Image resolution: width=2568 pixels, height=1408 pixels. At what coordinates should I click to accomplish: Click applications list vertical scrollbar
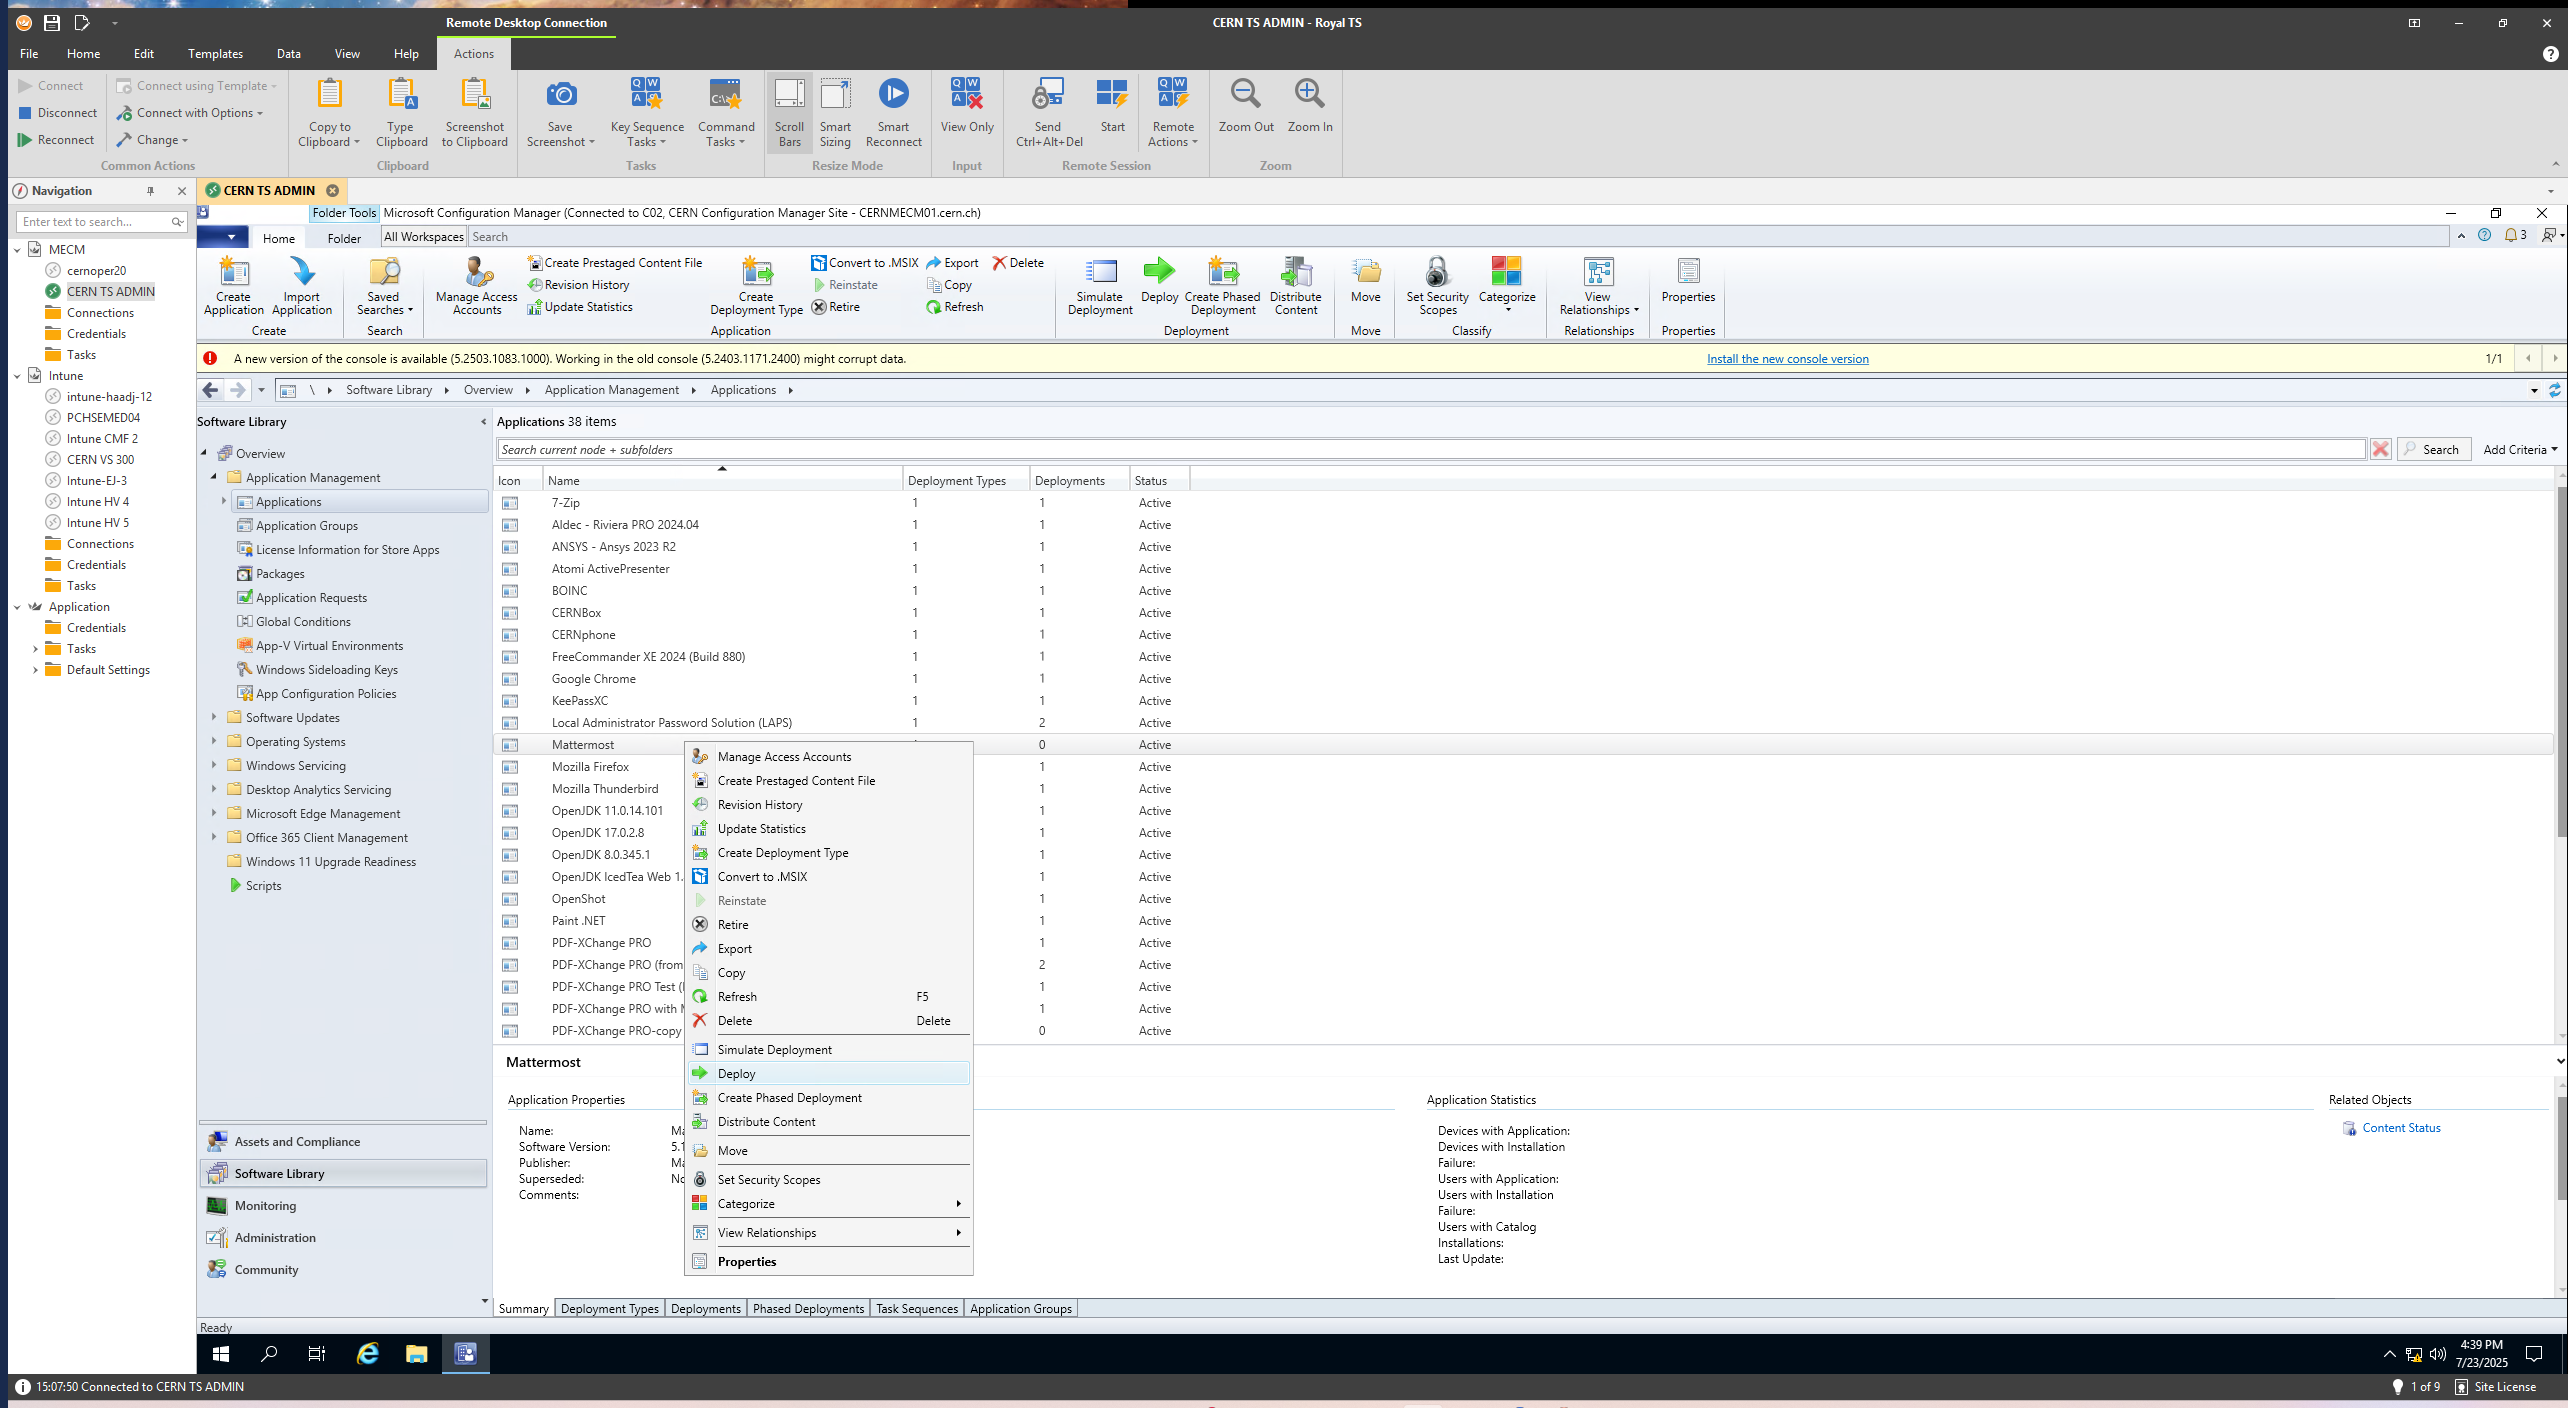(2560, 660)
